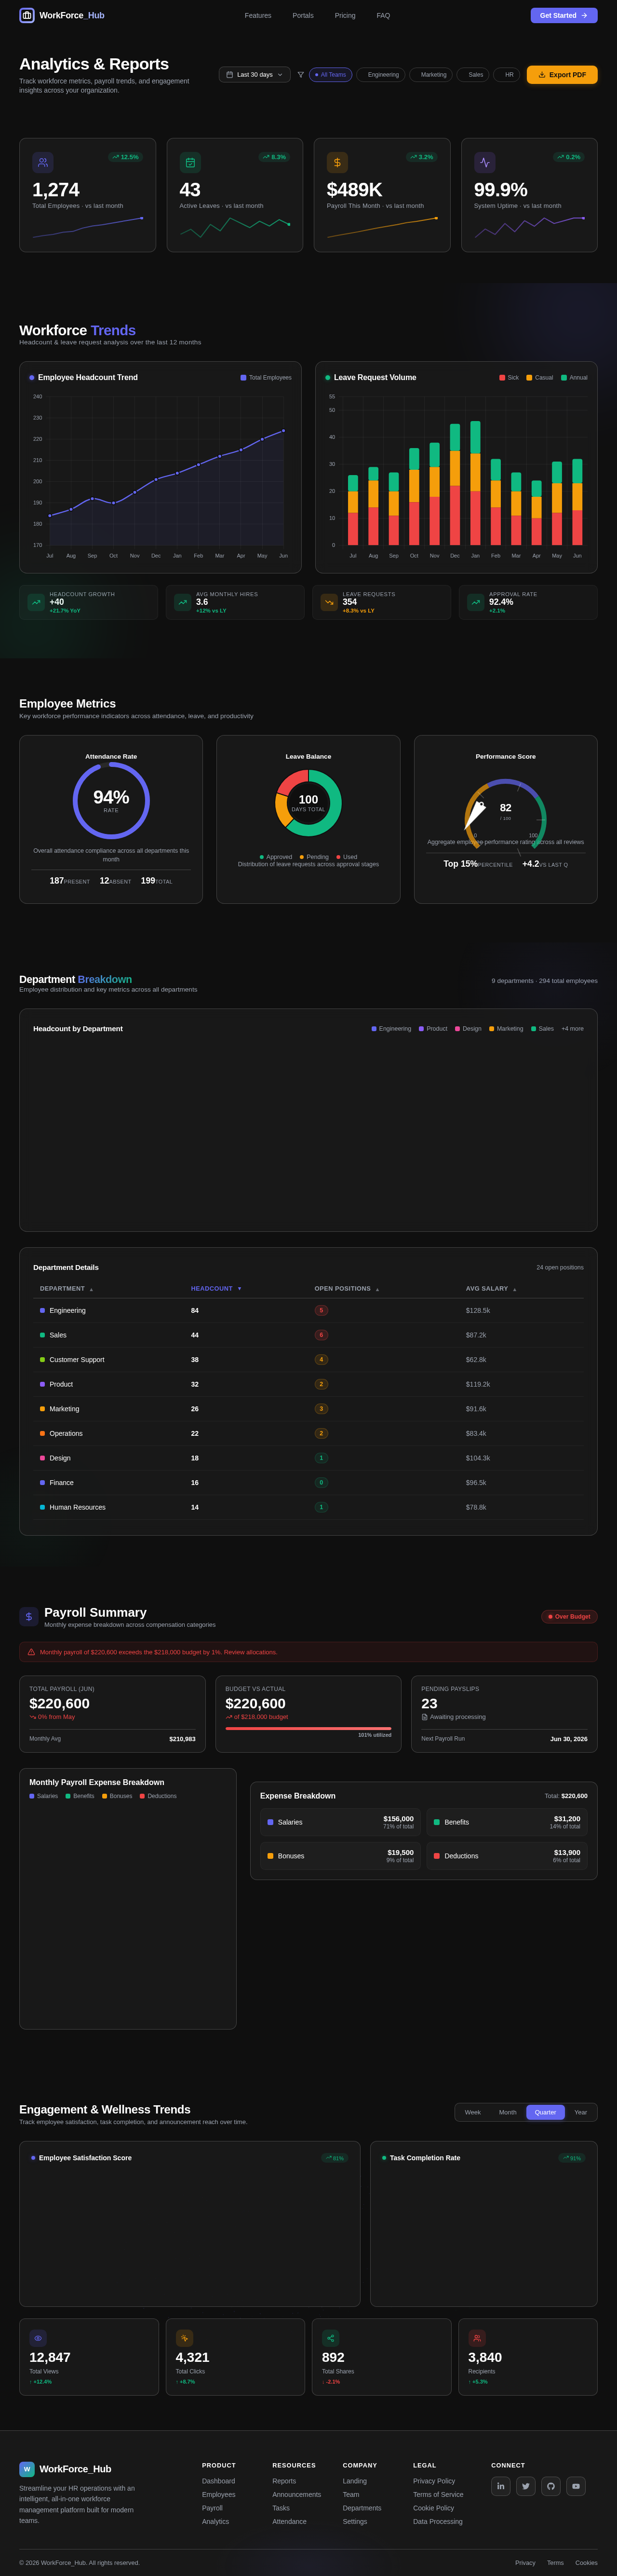The width and height of the screenshot is (617, 2576).
Task: Select the HR team filter chip
Action: point(507,75)
